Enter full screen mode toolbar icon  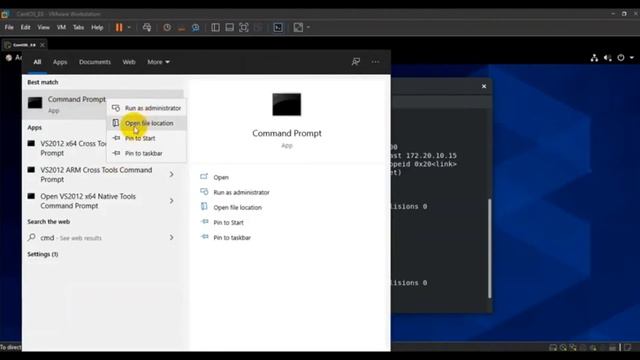[244, 27]
